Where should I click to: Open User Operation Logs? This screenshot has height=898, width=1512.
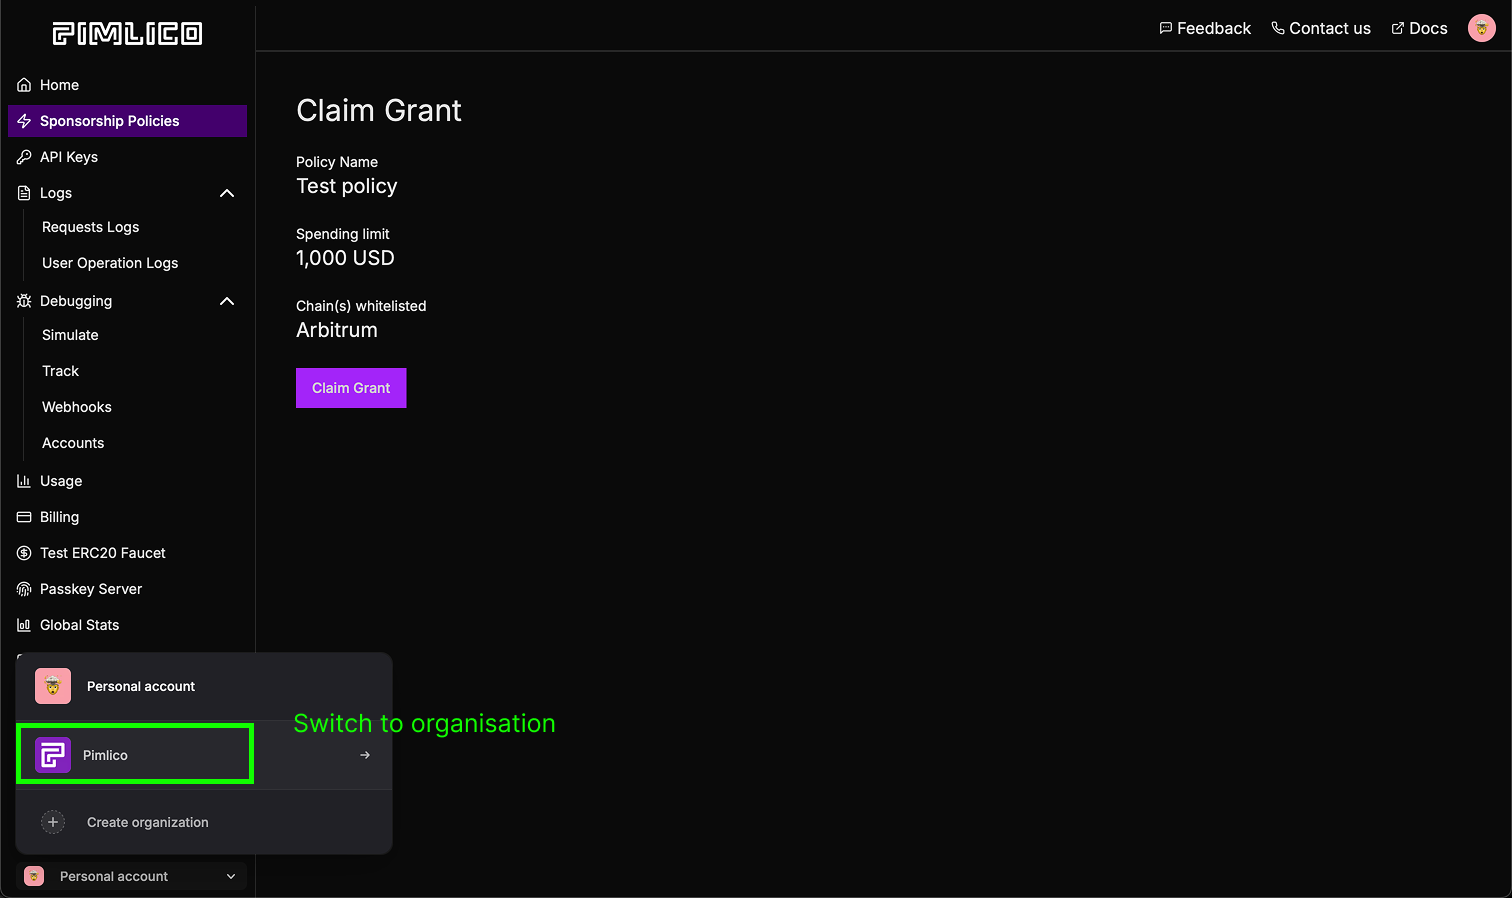click(110, 263)
